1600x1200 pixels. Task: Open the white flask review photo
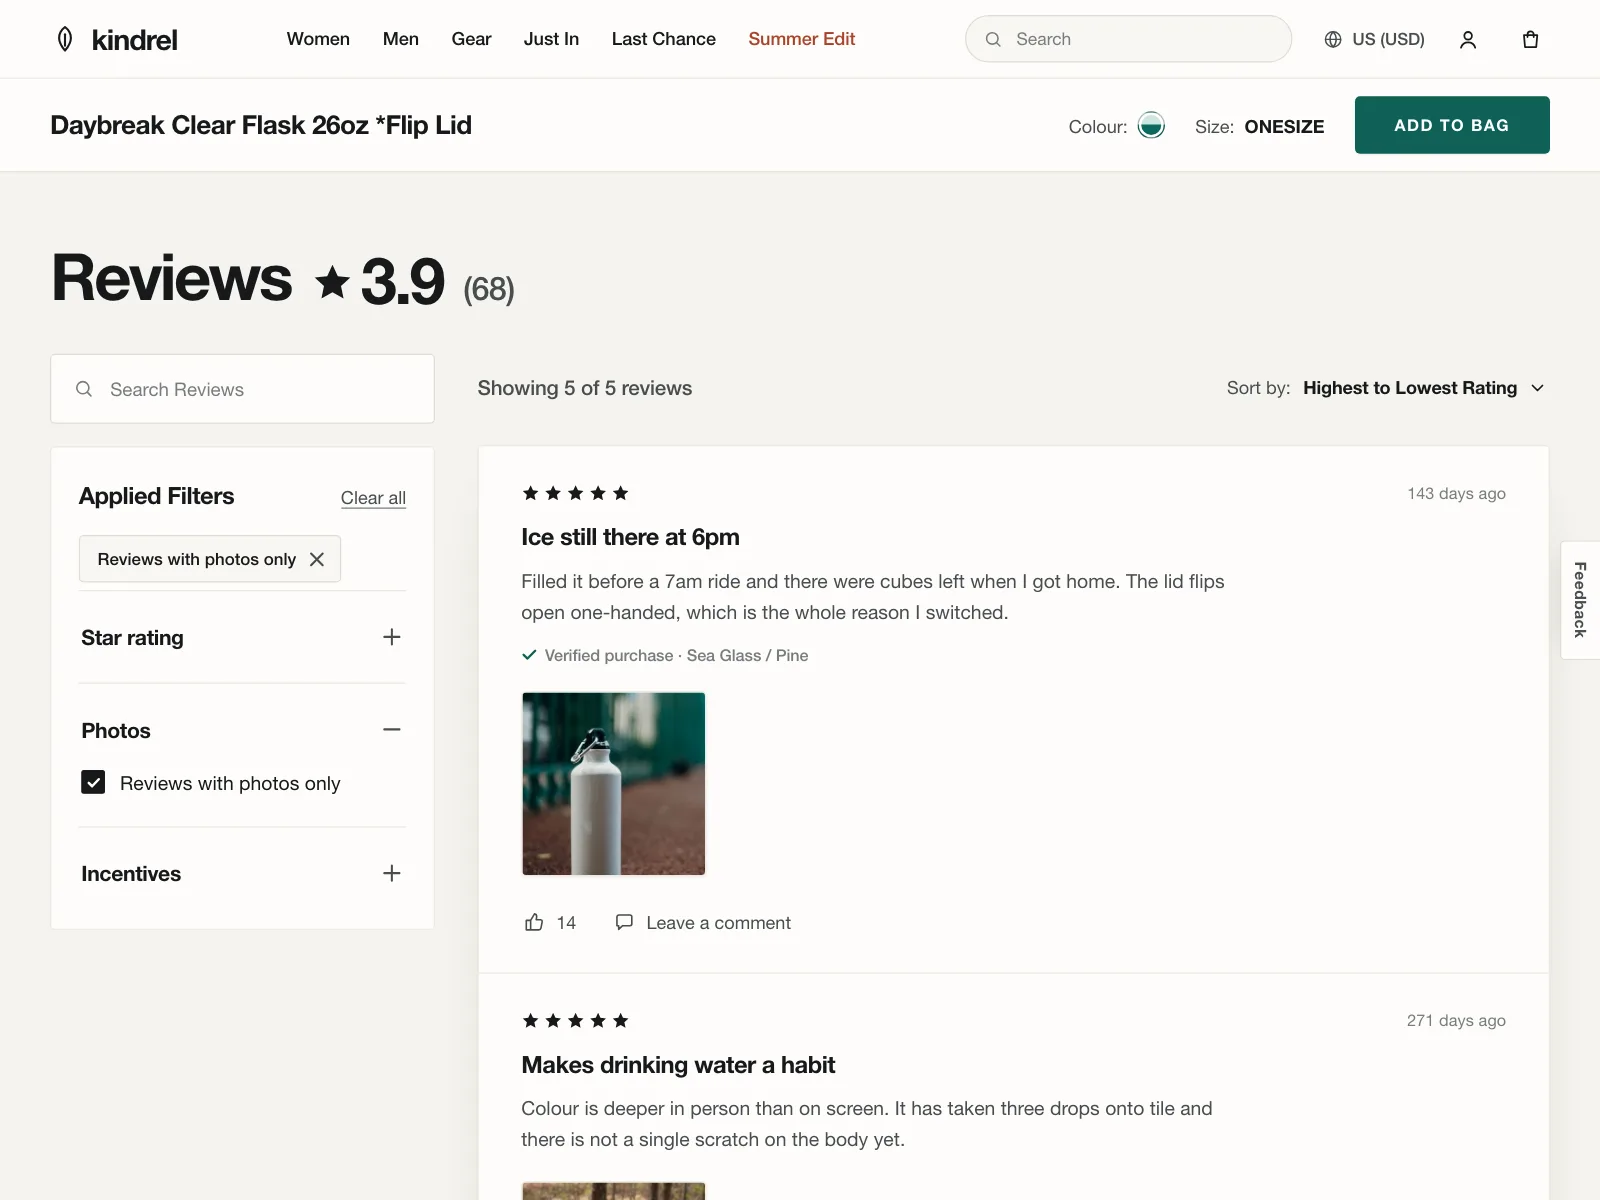coord(614,784)
